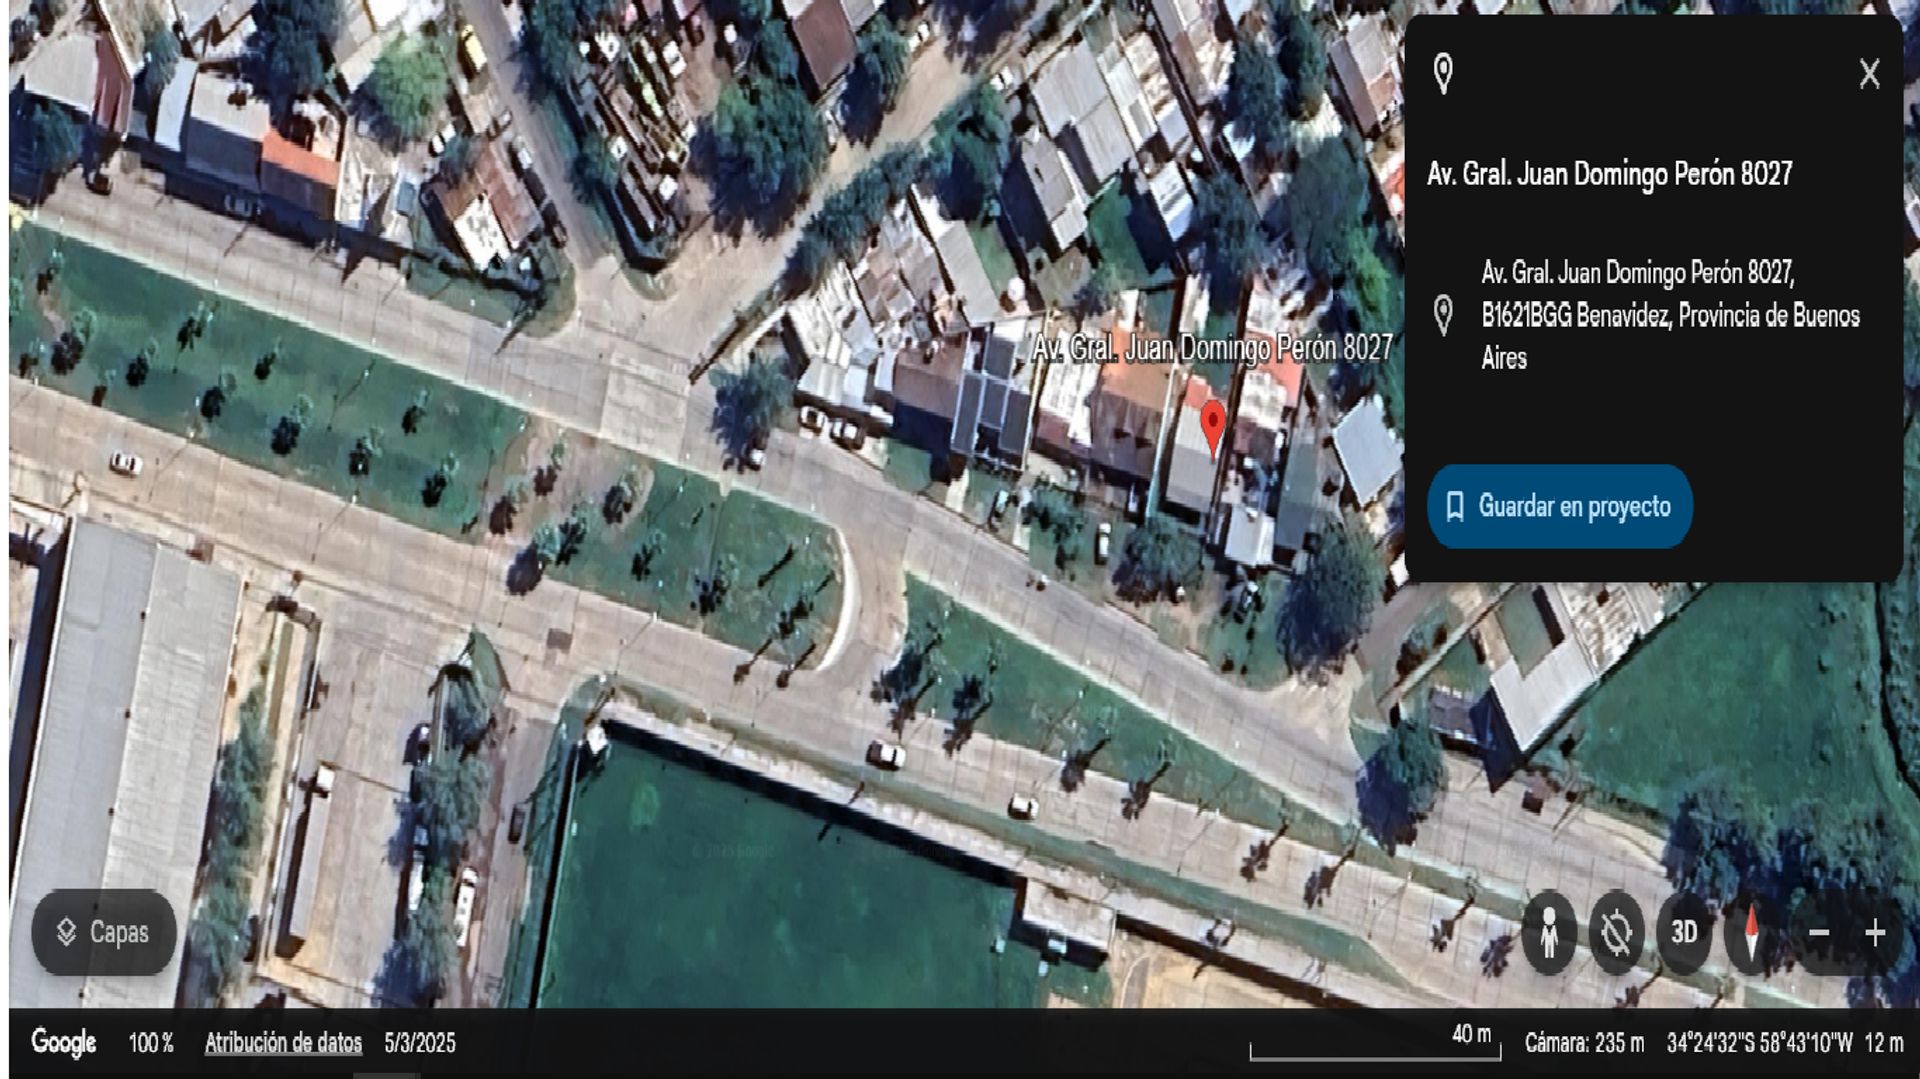Image resolution: width=1920 pixels, height=1079 pixels.
Task: Close the location info card
Action: pos(1869,74)
